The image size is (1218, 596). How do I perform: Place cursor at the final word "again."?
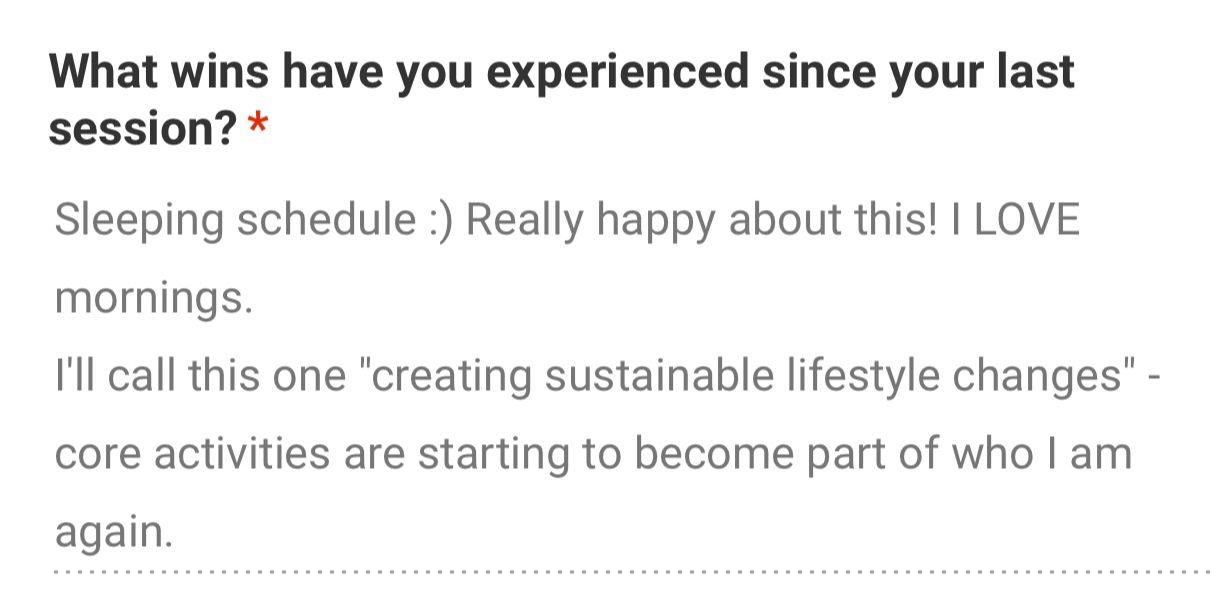tap(114, 533)
